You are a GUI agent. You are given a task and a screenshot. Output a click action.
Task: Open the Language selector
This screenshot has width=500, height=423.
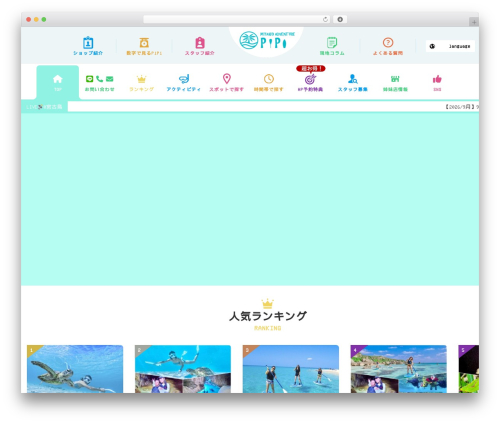click(450, 46)
